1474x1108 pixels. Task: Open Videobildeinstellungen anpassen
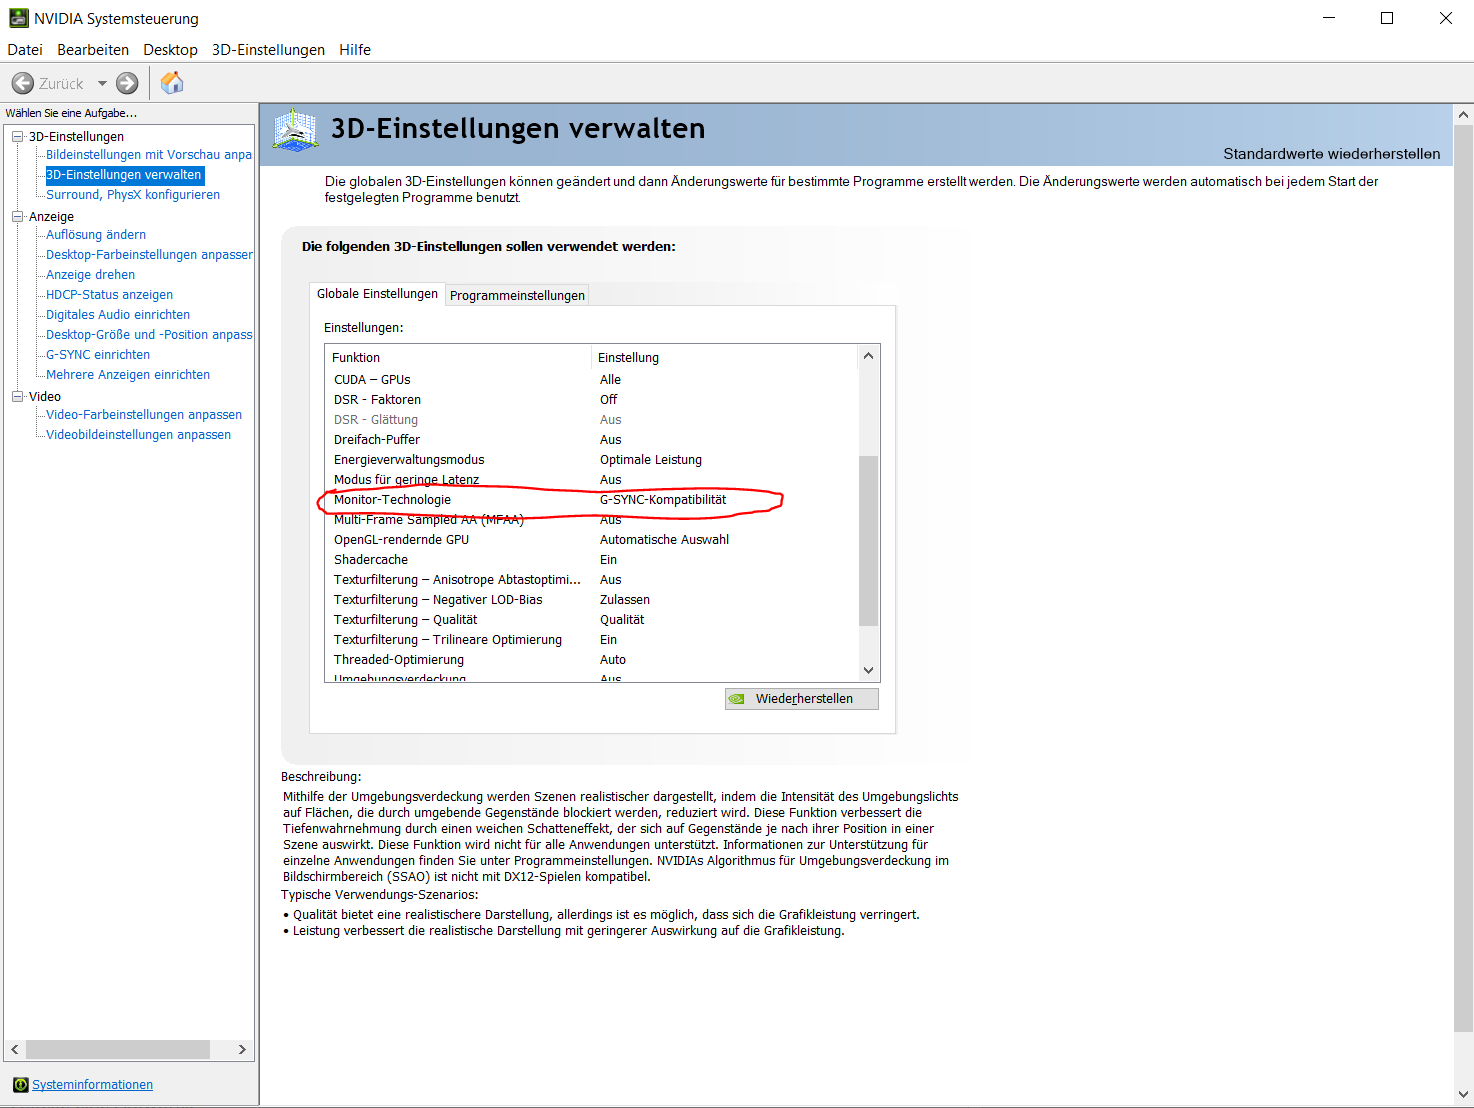(138, 435)
